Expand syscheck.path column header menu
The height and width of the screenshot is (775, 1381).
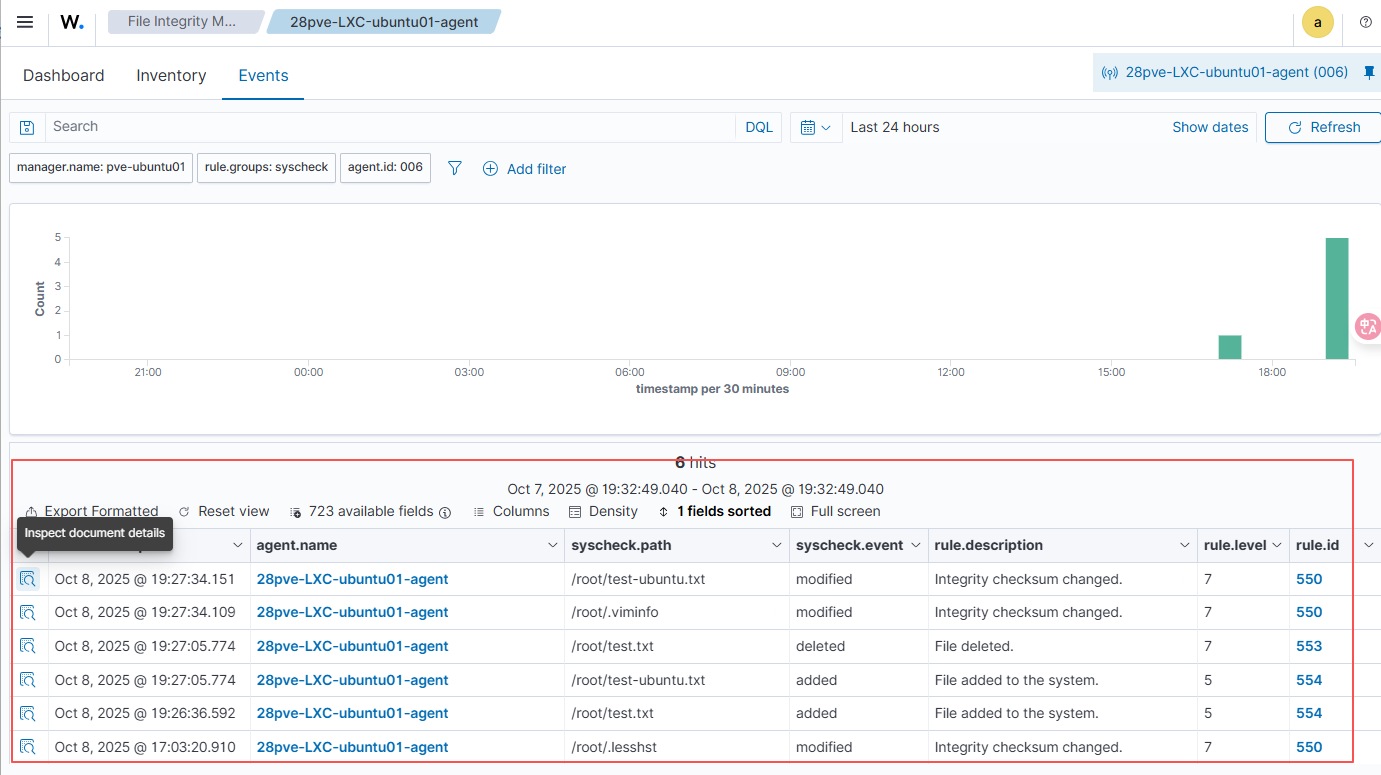[776, 545]
